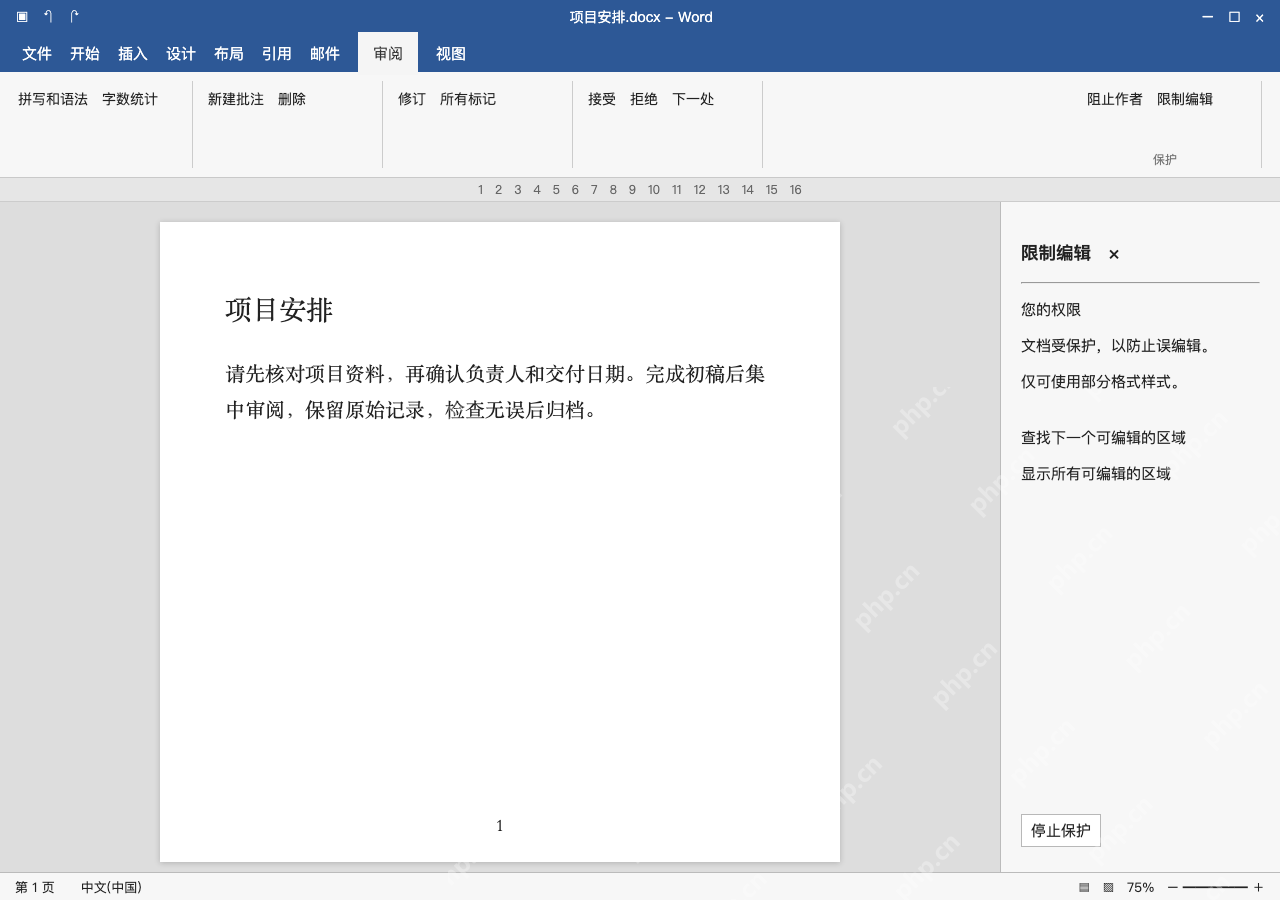Click 拒绝 to reject change
The width and height of the screenshot is (1280, 900).
(x=644, y=99)
